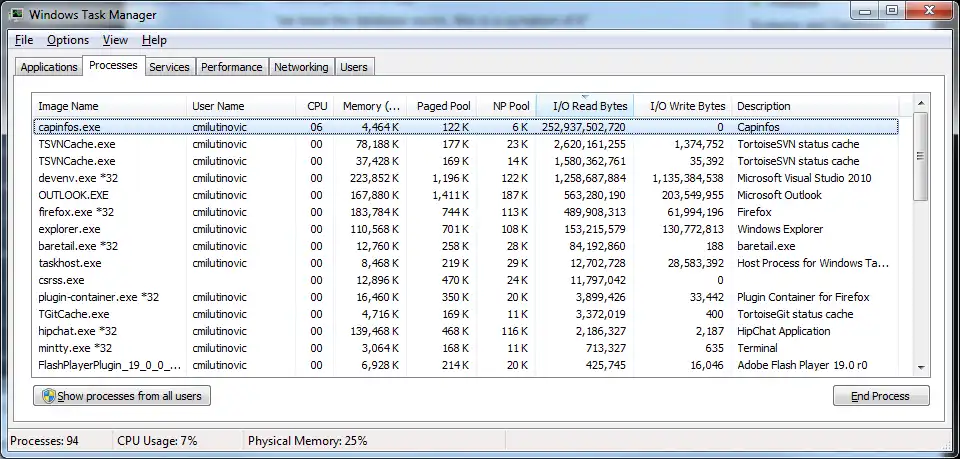Select the taskhost.exe process
The width and height of the screenshot is (960, 459).
click(x=465, y=263)
